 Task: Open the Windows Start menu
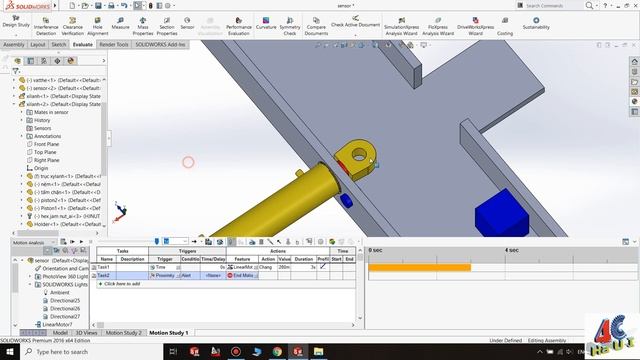pyautogui.click(x=9, y=351)
